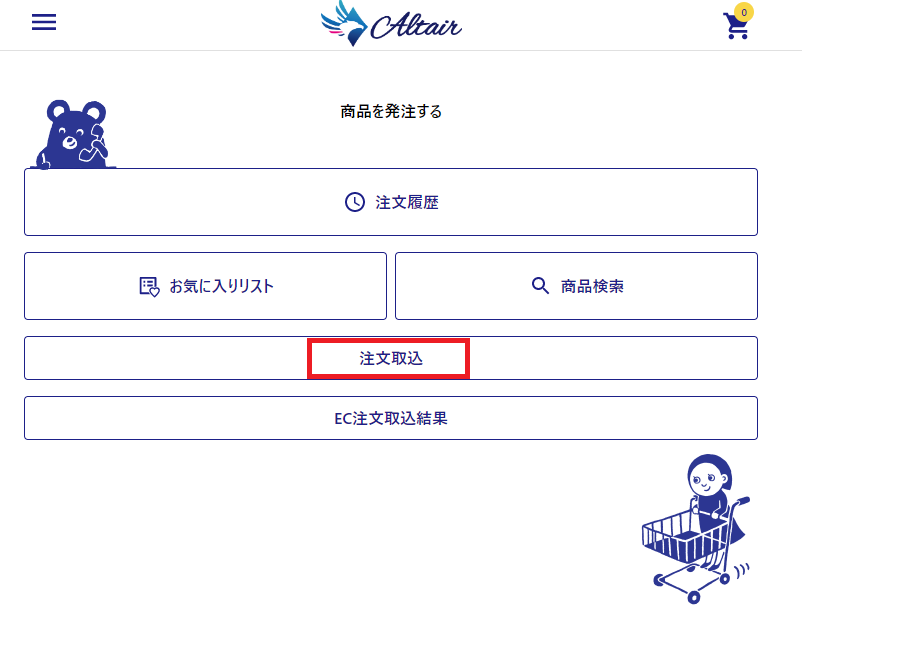This screenshot has height=662, width=904.
Task: Click the clock icon beside 注文履歴
Action: point(355,202)
